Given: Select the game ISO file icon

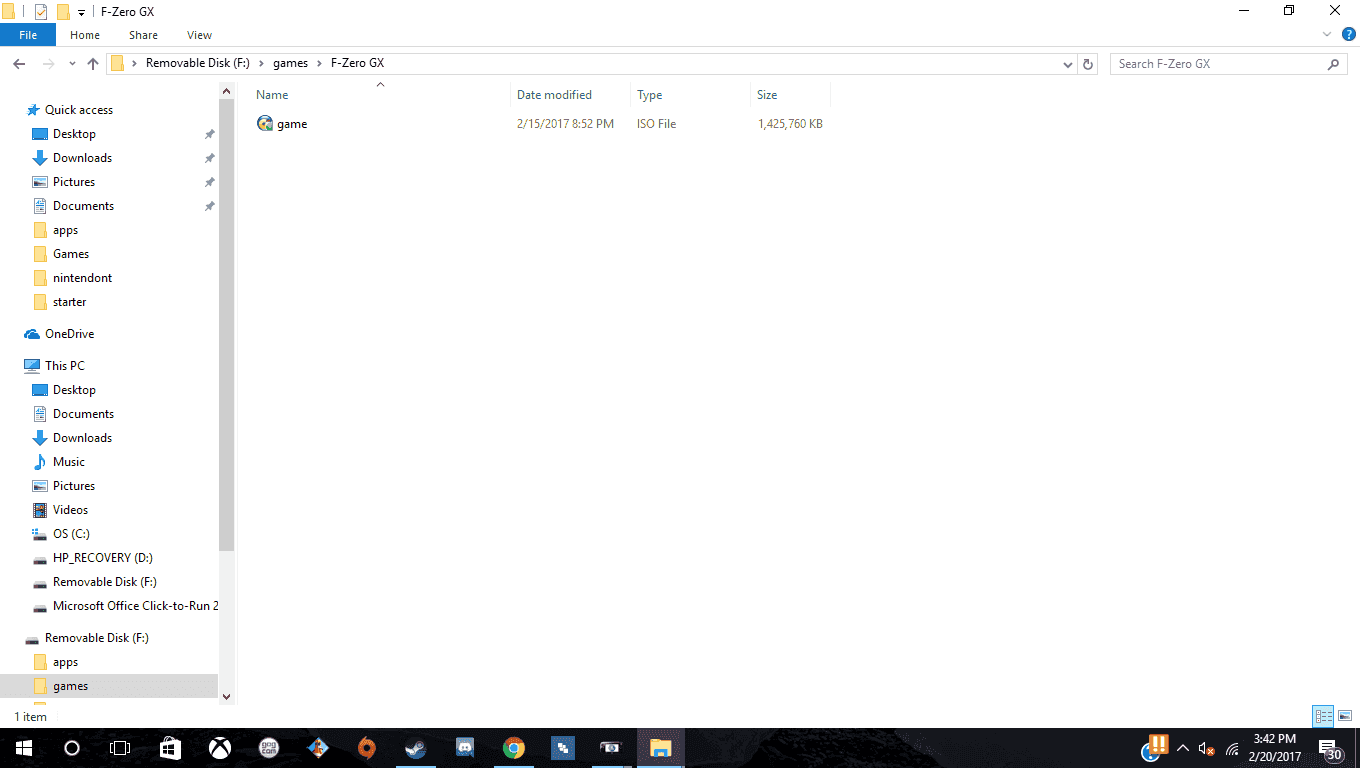Looking at the screenshot, I should [265, 124].
